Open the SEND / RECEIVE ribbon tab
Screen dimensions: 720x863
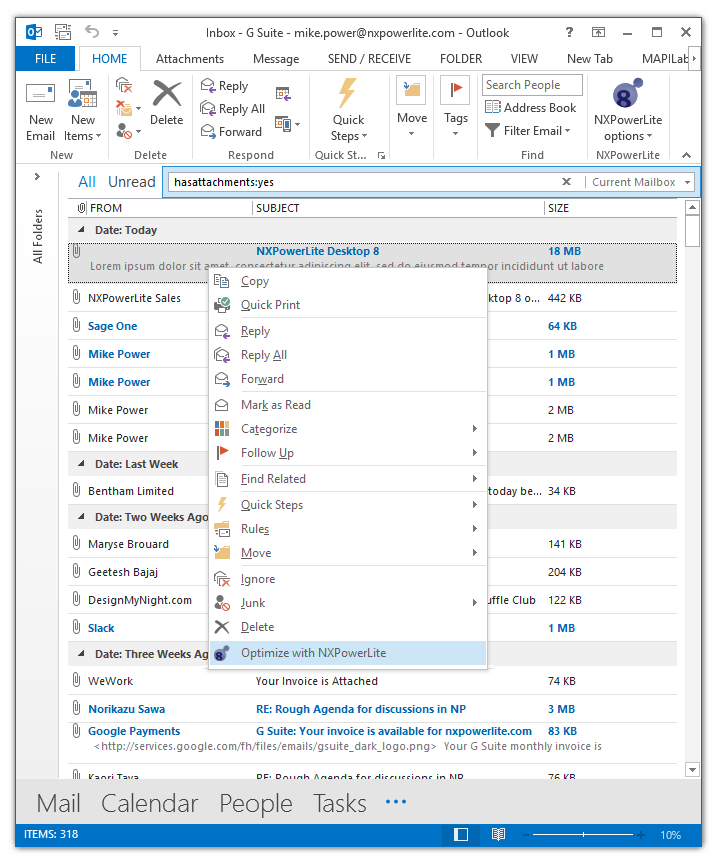pos(369,59)
